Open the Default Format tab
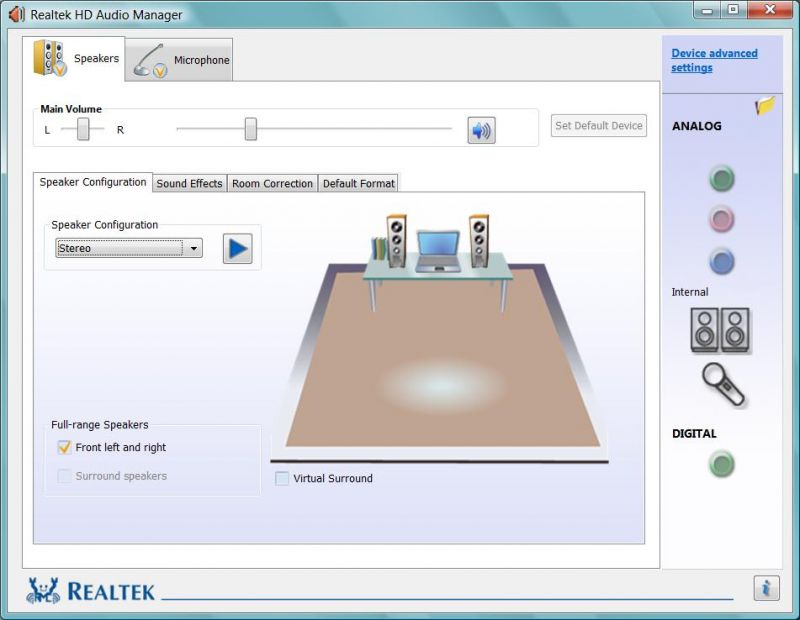Viewport: 800px width, 620px height. [x=358, y=183]
